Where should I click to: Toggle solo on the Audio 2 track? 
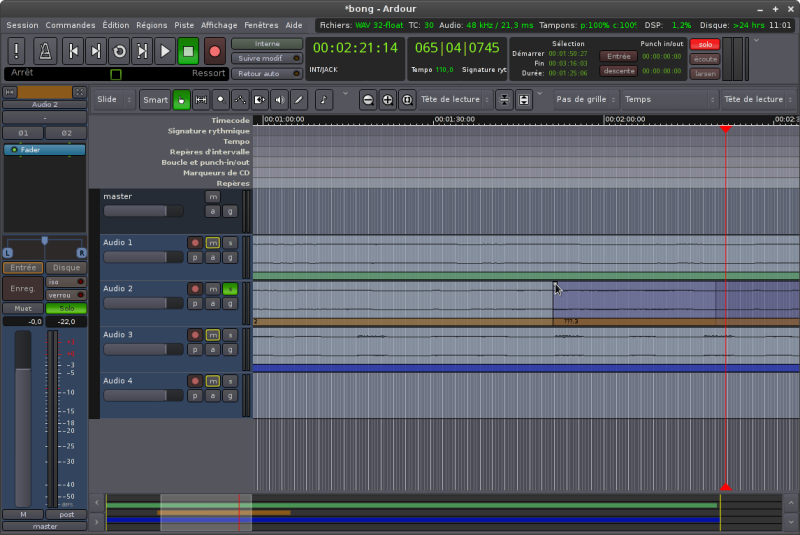[229, 289]
